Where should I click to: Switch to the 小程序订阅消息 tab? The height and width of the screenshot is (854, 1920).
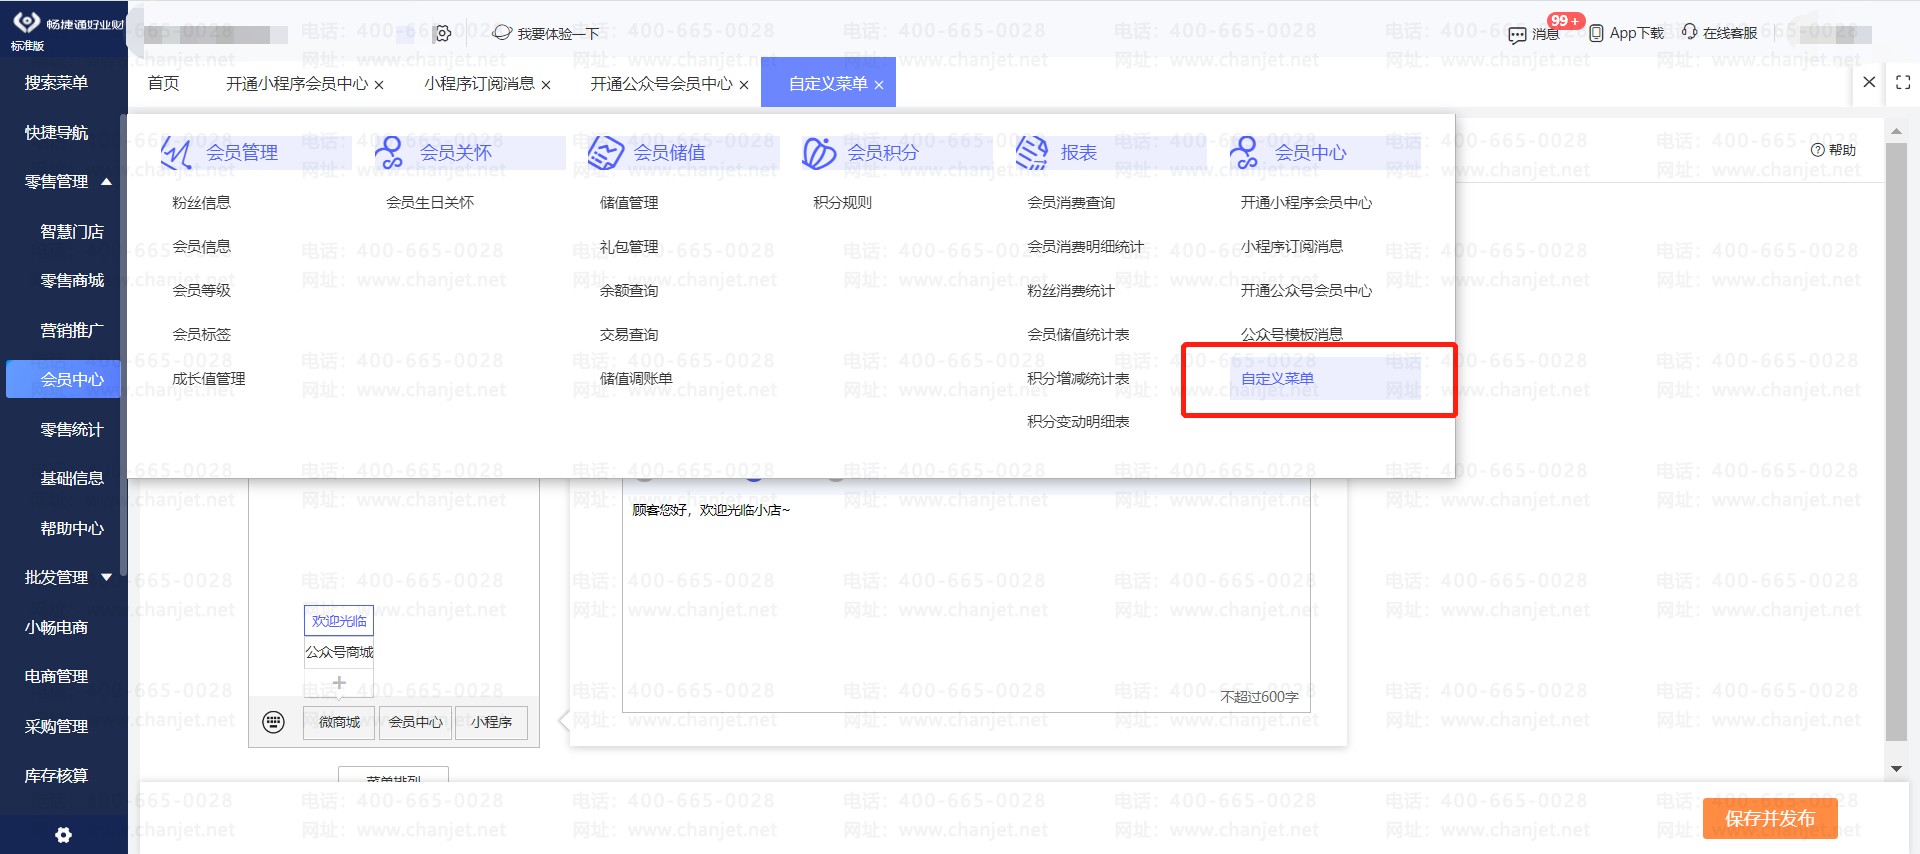479,84
